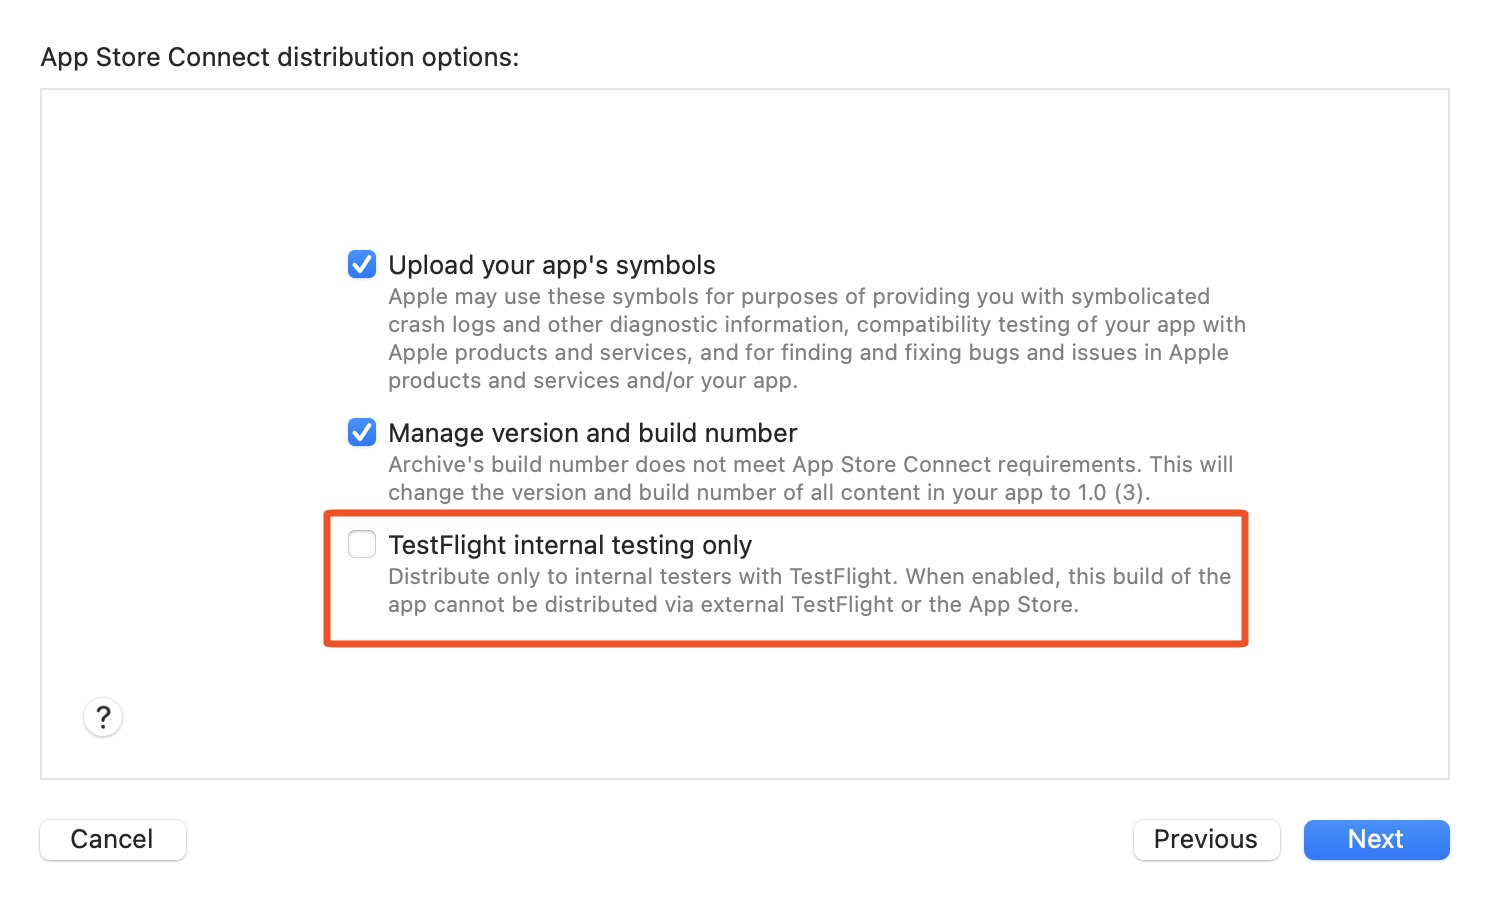Click the "Upload your app's symbols" label
This screenshot has width=1490, height=900.
click(x=552, y=265)
